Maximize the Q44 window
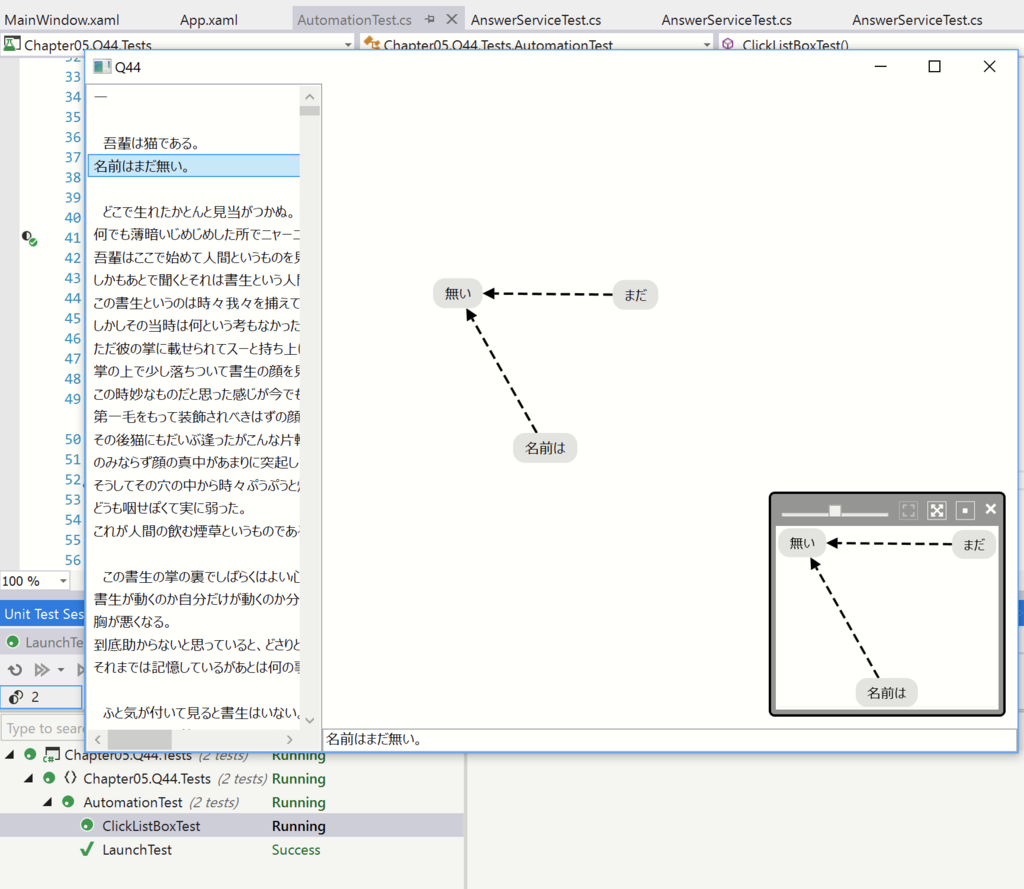Image resolution: width=1024 pixels, height=889 pixels. click(x=935, y=67)
